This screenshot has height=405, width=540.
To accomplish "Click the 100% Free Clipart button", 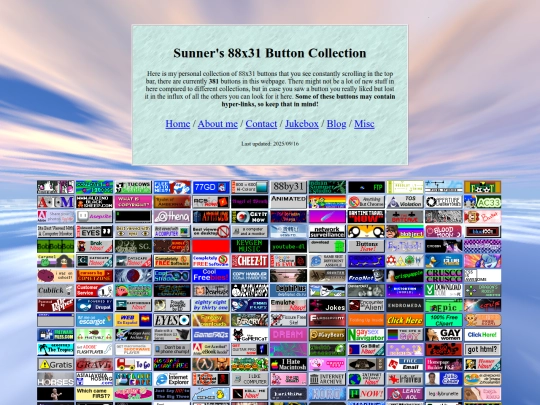I will coord(444,320).
